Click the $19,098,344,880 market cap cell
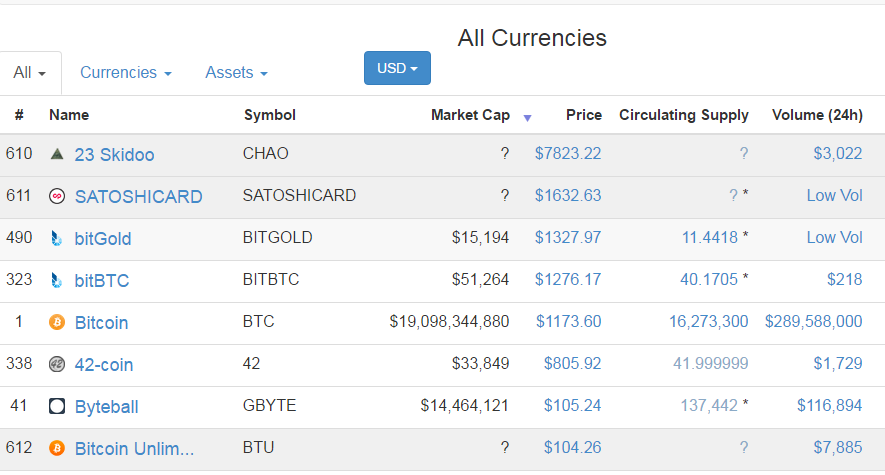Image resolution: width=885 pixels, height=475 pixels. (x=449, y=322)
